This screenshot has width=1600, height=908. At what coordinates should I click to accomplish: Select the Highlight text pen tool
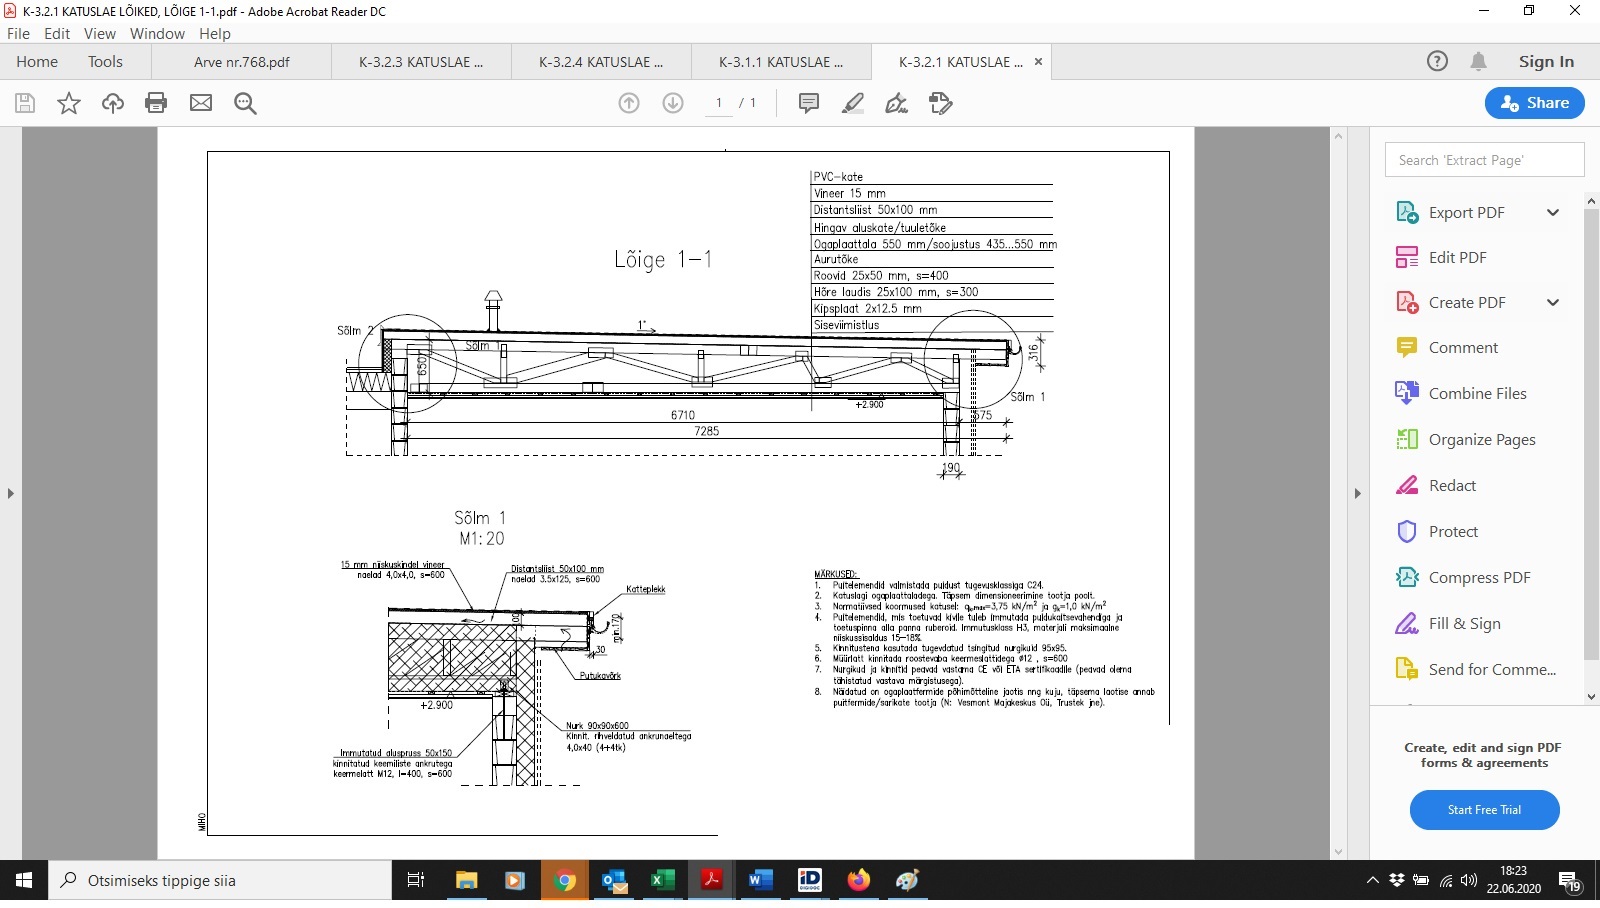point(853,103)
